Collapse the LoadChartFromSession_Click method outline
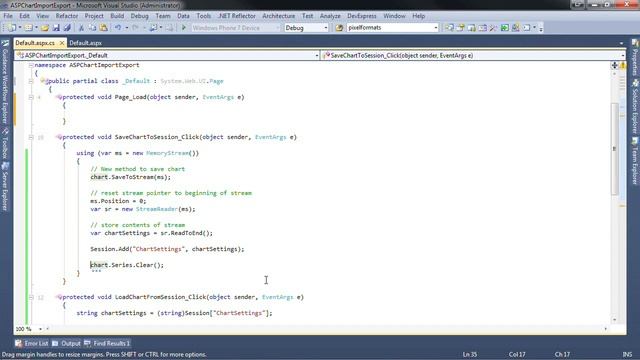 tap(31, 297)
